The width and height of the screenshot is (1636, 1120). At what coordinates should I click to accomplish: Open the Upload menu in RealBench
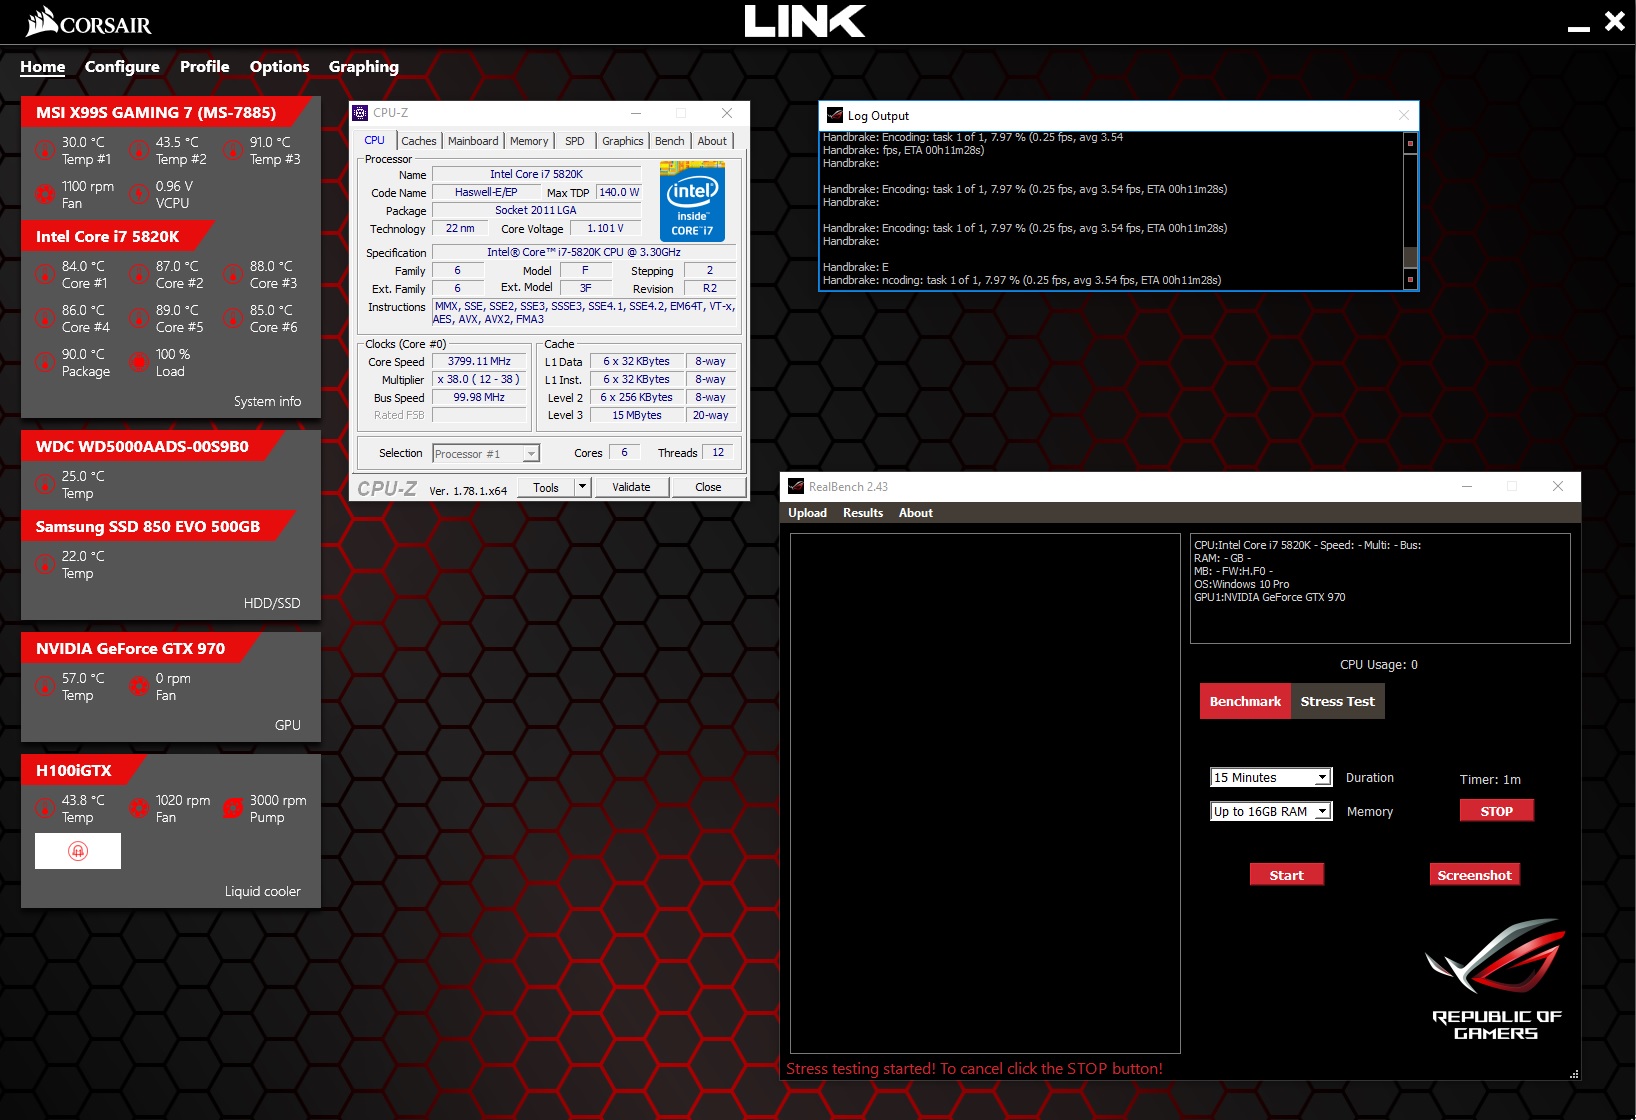[807, 513]
